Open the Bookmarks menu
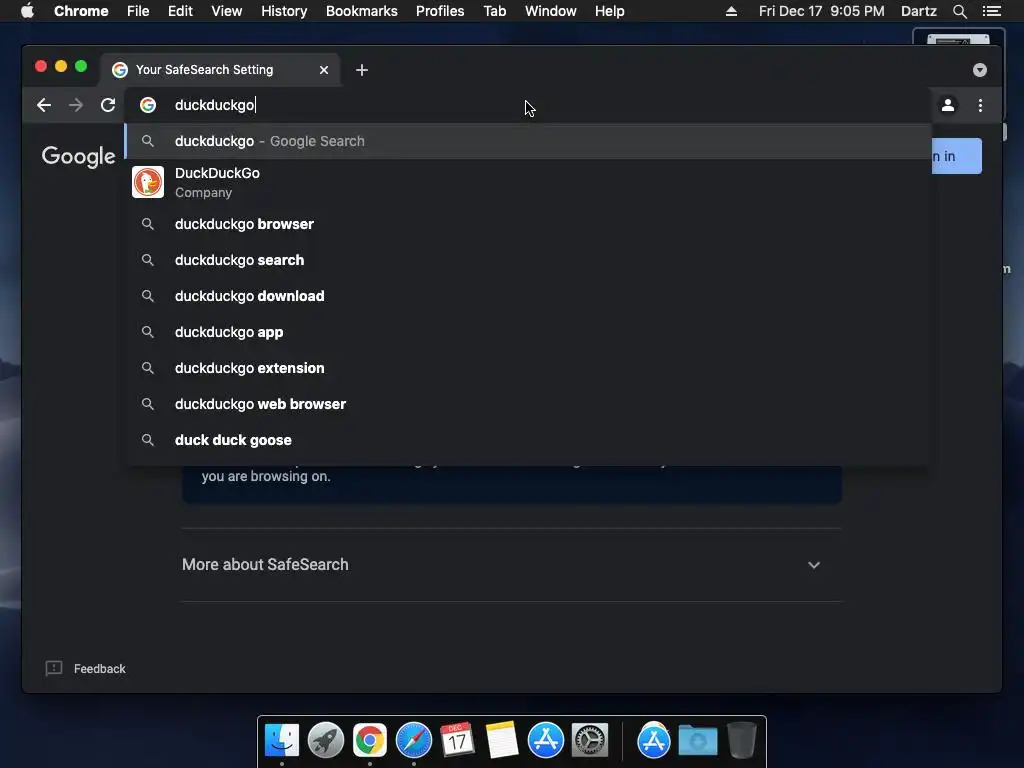Viewport: 1024px width, 768px height. click(x=362, y=11)
